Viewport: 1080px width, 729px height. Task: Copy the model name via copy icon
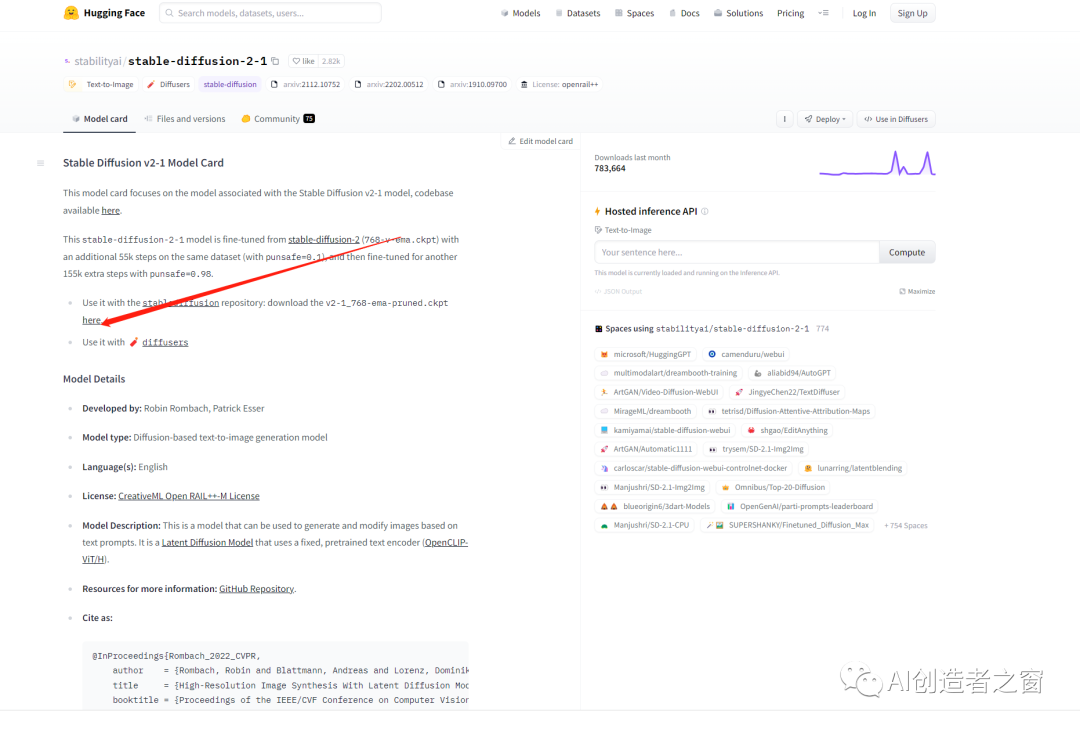275,61
